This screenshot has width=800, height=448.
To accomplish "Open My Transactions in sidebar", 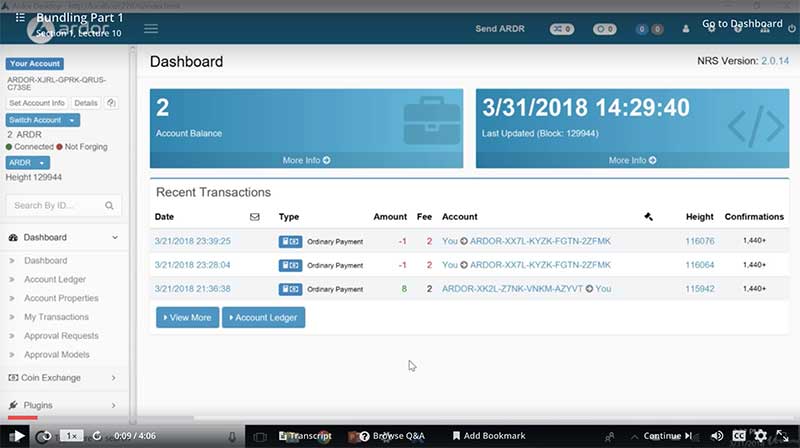I will pos(56,317).
